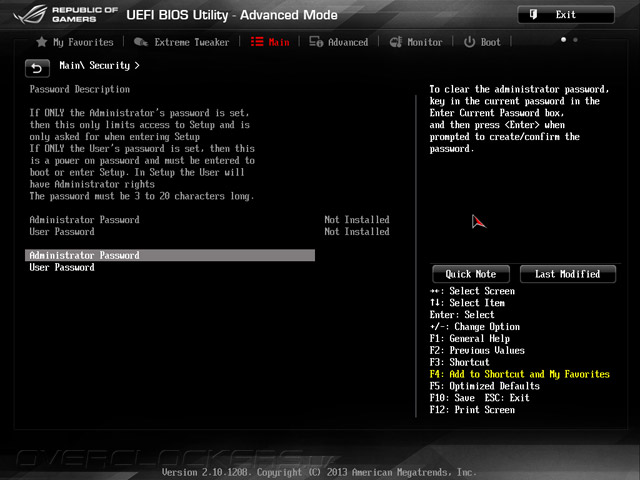Click the star icon of My Favorites

tap(42, 42)
